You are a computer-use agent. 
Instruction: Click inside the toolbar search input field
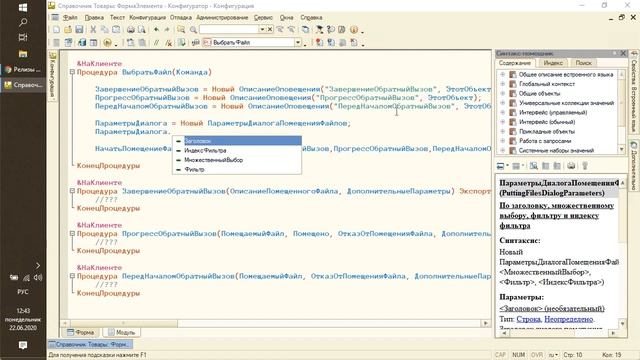(x=229, y=29)
